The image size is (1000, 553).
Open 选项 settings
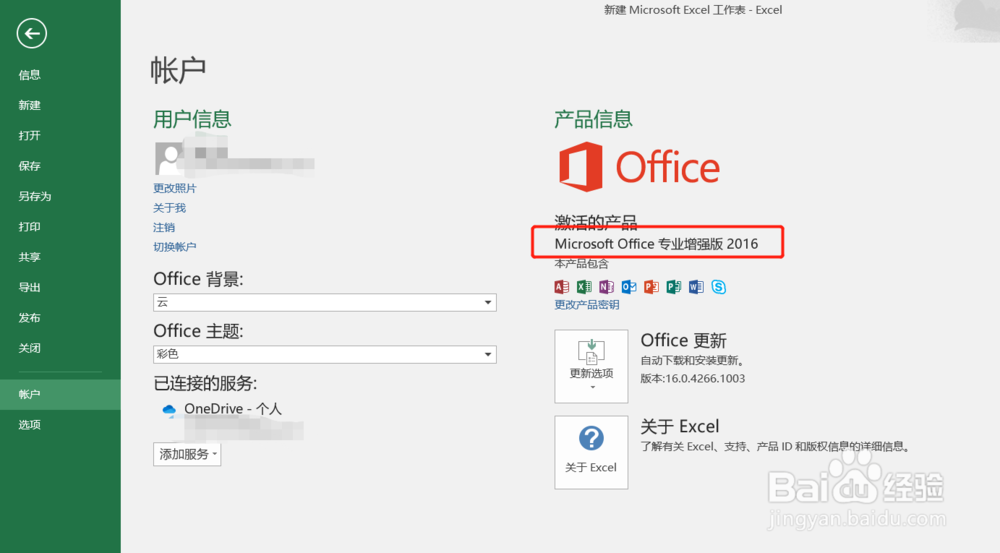[x=29, y=425]
